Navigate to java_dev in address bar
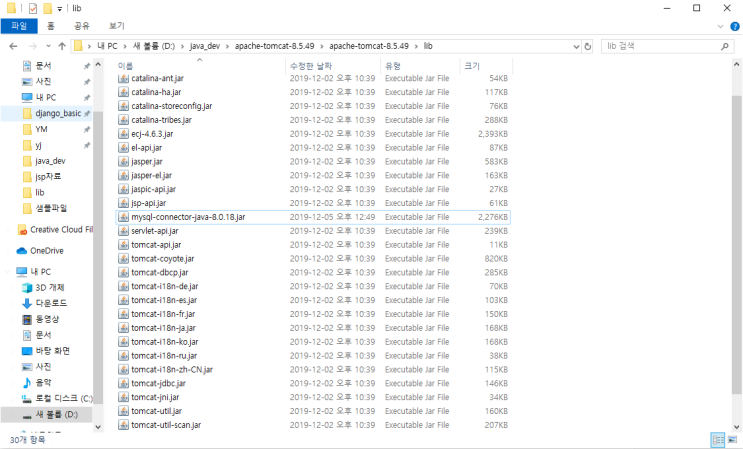The width and height of the screenshot is (743, 449). (205, 46)
